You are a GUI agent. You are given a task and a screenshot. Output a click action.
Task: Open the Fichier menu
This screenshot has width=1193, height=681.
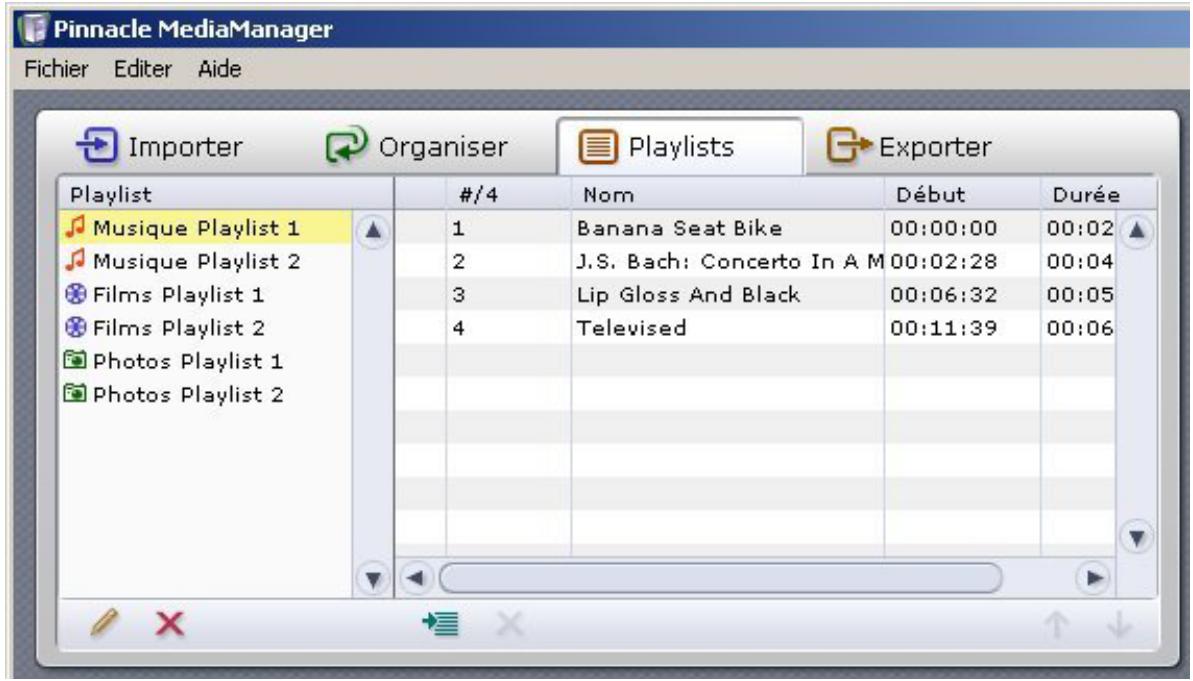click(56, 69)
